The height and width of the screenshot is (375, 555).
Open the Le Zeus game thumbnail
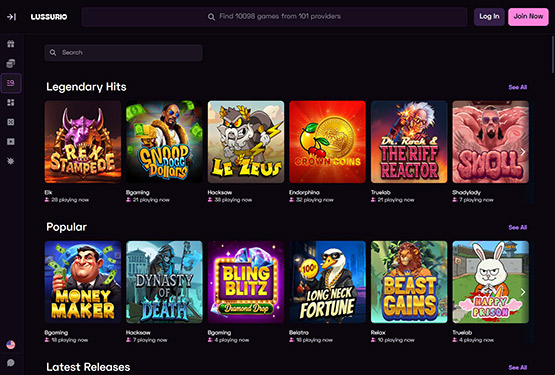click(x=246, y=142)
